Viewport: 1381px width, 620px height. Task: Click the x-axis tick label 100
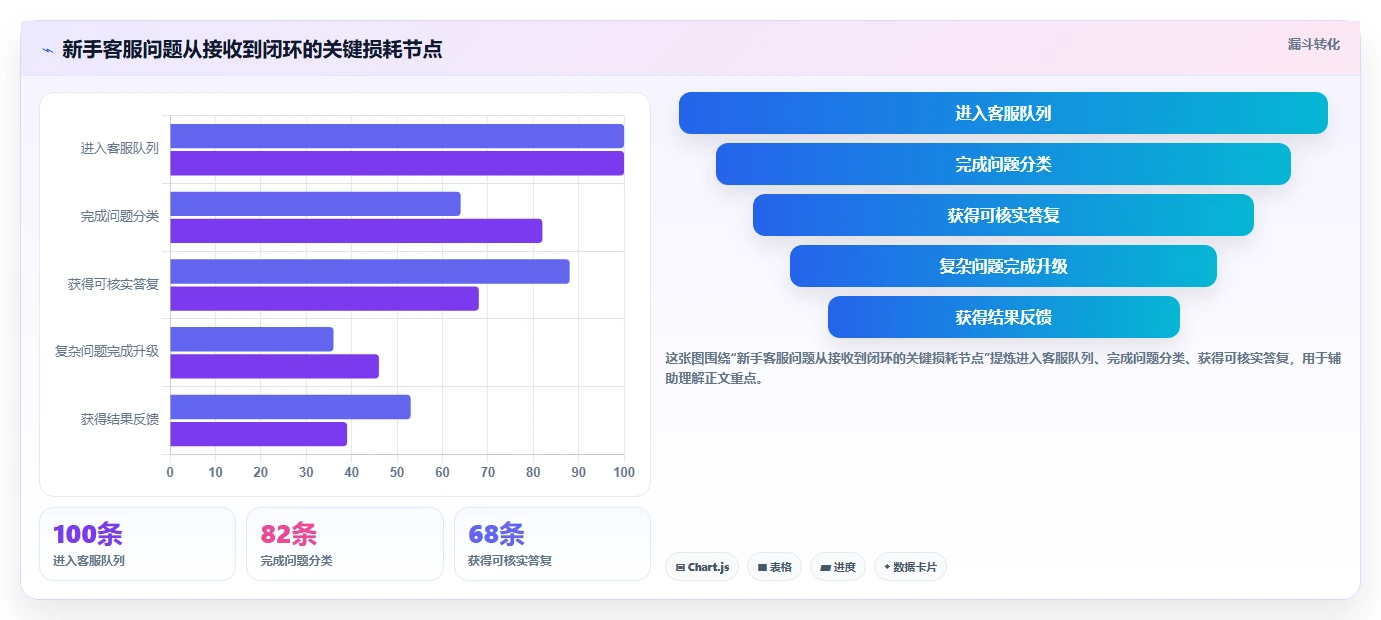[x=624, y=472]
